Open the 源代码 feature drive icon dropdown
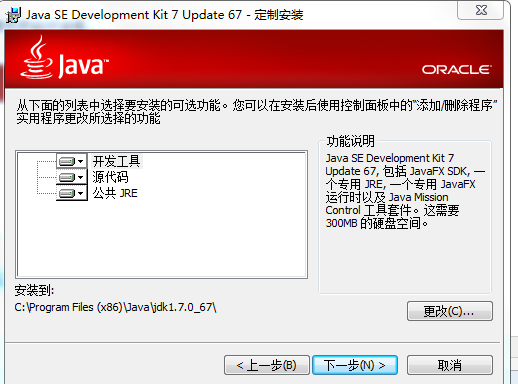Viewport: 518px width, 384px height. [72, 177]
